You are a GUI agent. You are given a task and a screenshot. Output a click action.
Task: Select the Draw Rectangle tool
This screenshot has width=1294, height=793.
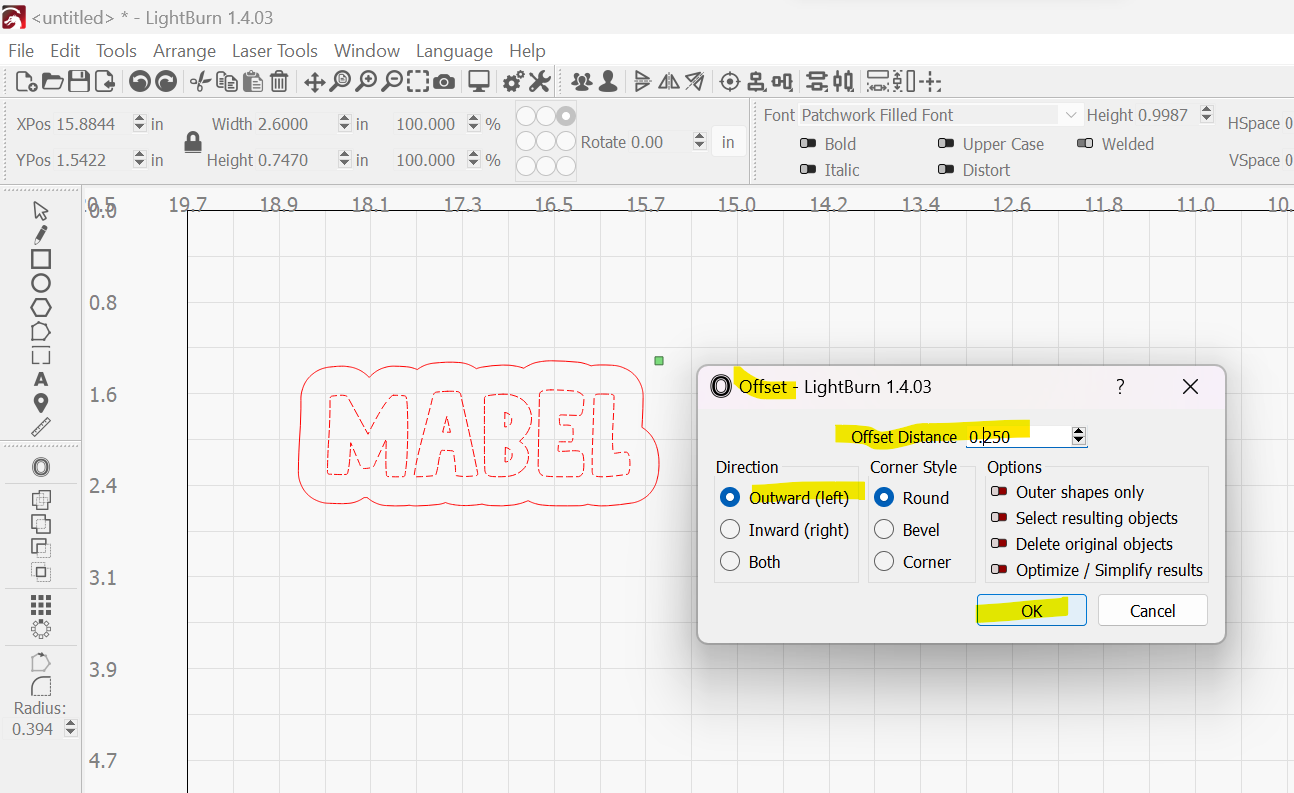coord(41,259)
